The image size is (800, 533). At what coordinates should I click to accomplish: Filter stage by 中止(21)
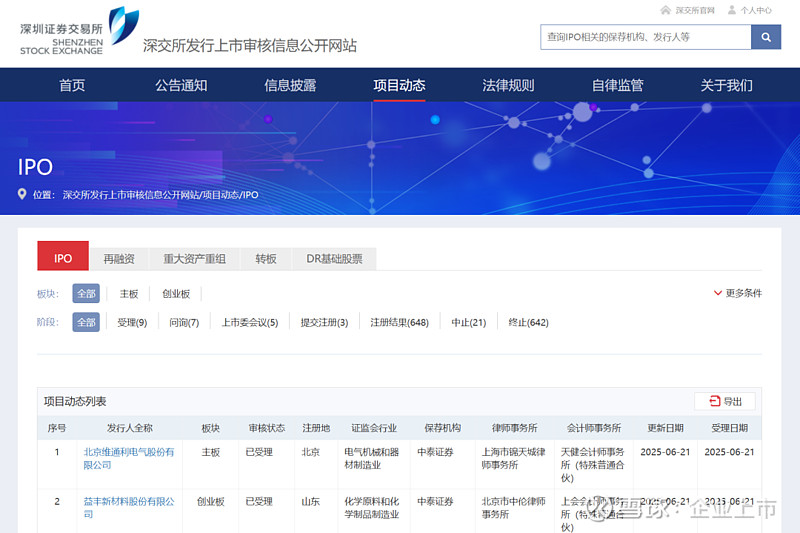pyautogui.click(x=469, y=322)
